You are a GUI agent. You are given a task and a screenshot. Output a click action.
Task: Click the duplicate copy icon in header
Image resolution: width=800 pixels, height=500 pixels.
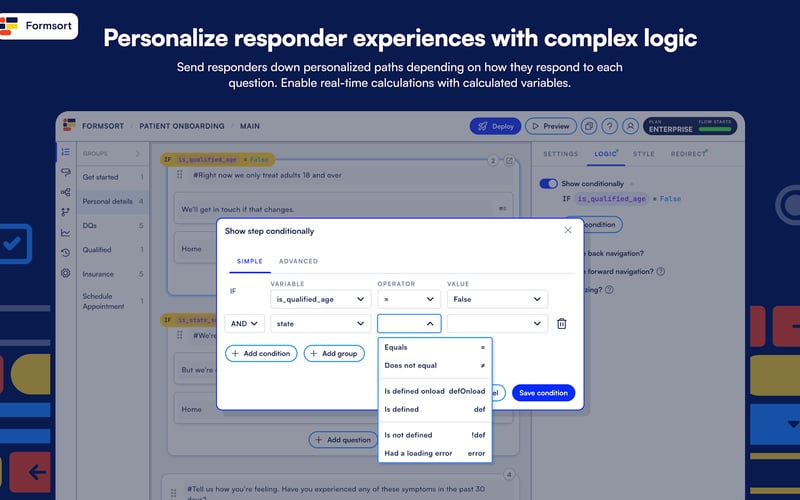click(589, 126)
